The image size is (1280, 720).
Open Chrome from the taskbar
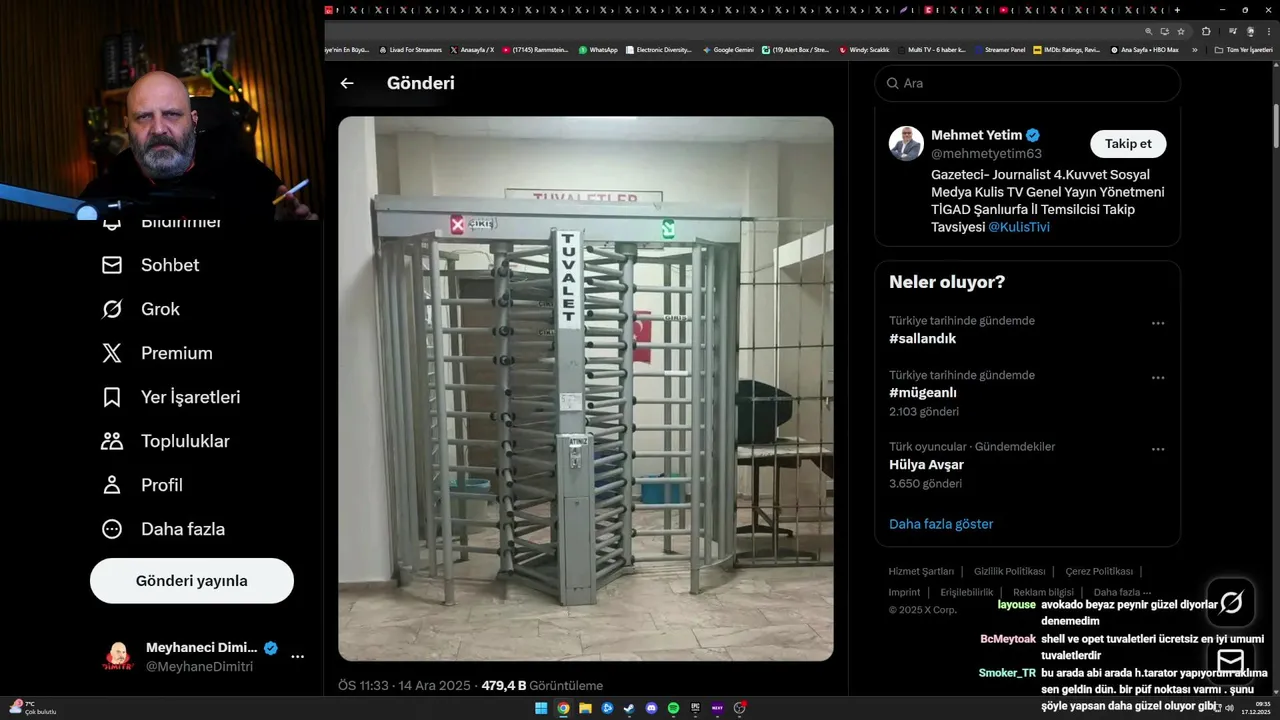(x=563, y=708)
